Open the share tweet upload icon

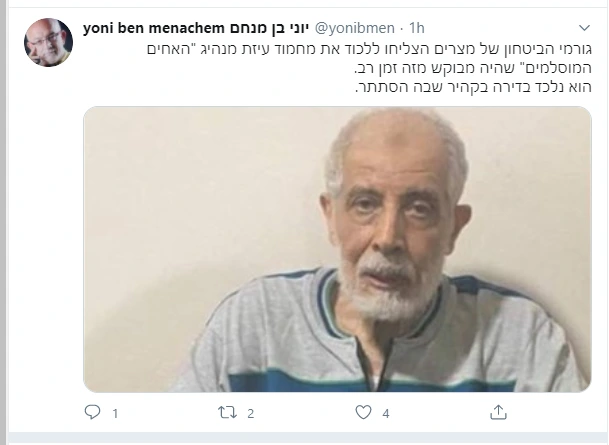tap(498, 412)
